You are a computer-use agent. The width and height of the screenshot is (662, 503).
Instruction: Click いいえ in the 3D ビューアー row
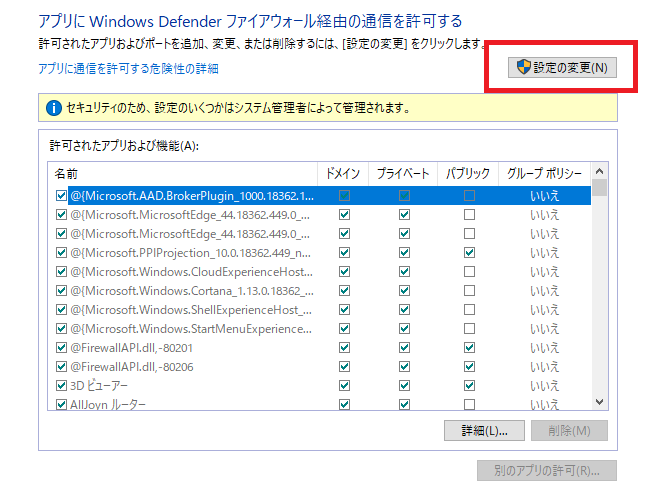click(544, 386)
